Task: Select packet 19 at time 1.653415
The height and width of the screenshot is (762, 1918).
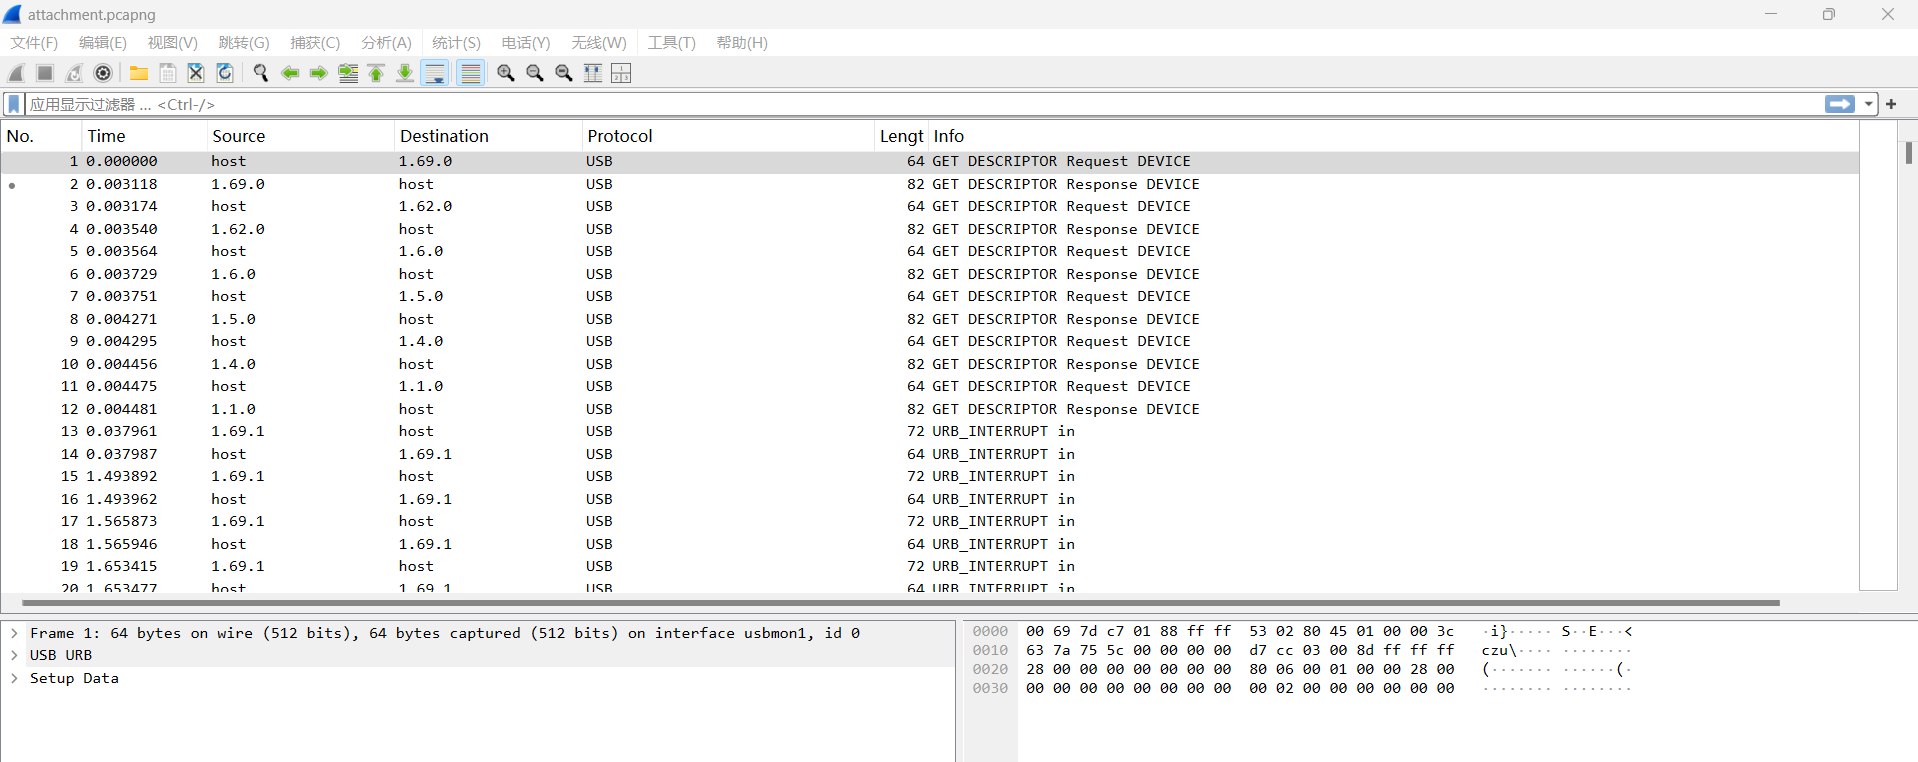Action: pos(930,566)
